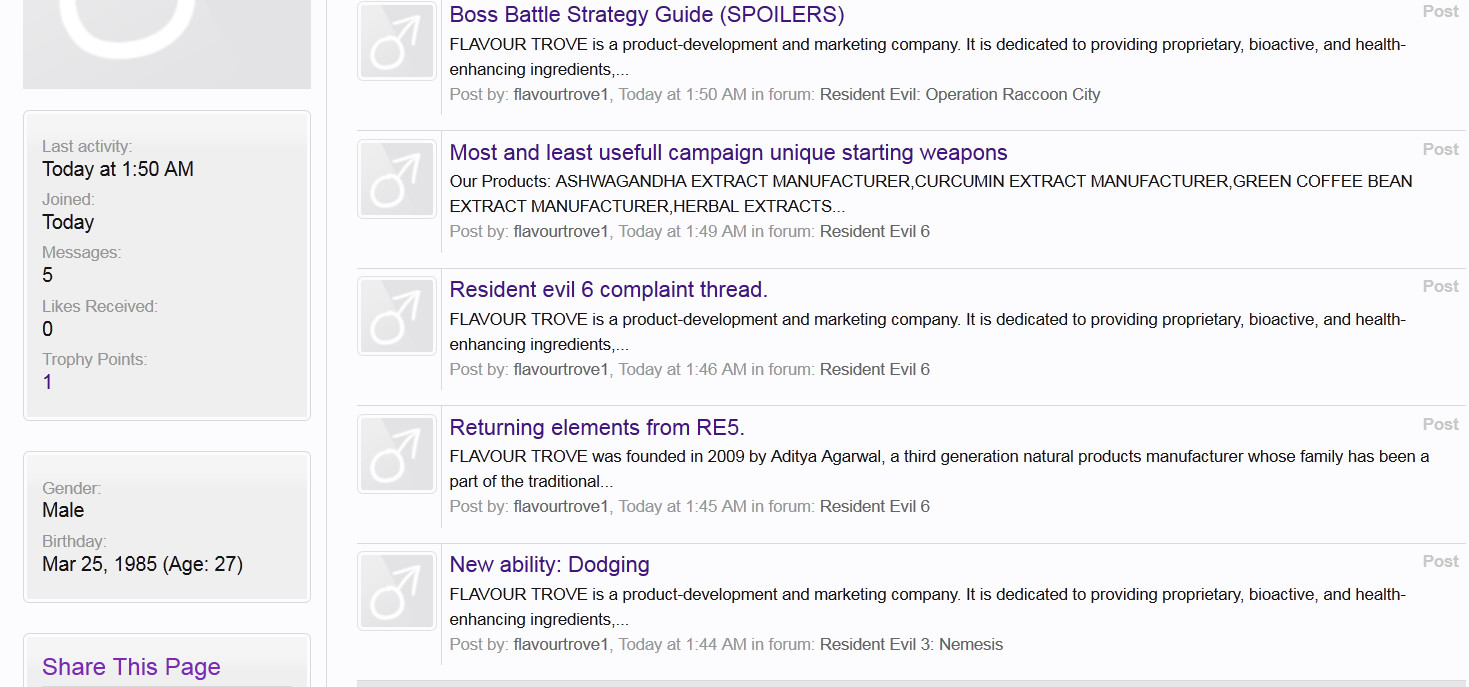Click flavourtrove1 in the starting weapons post byline
This screenshot has height=687, width=1469.
pyautogui.click(x=561, y=232)
